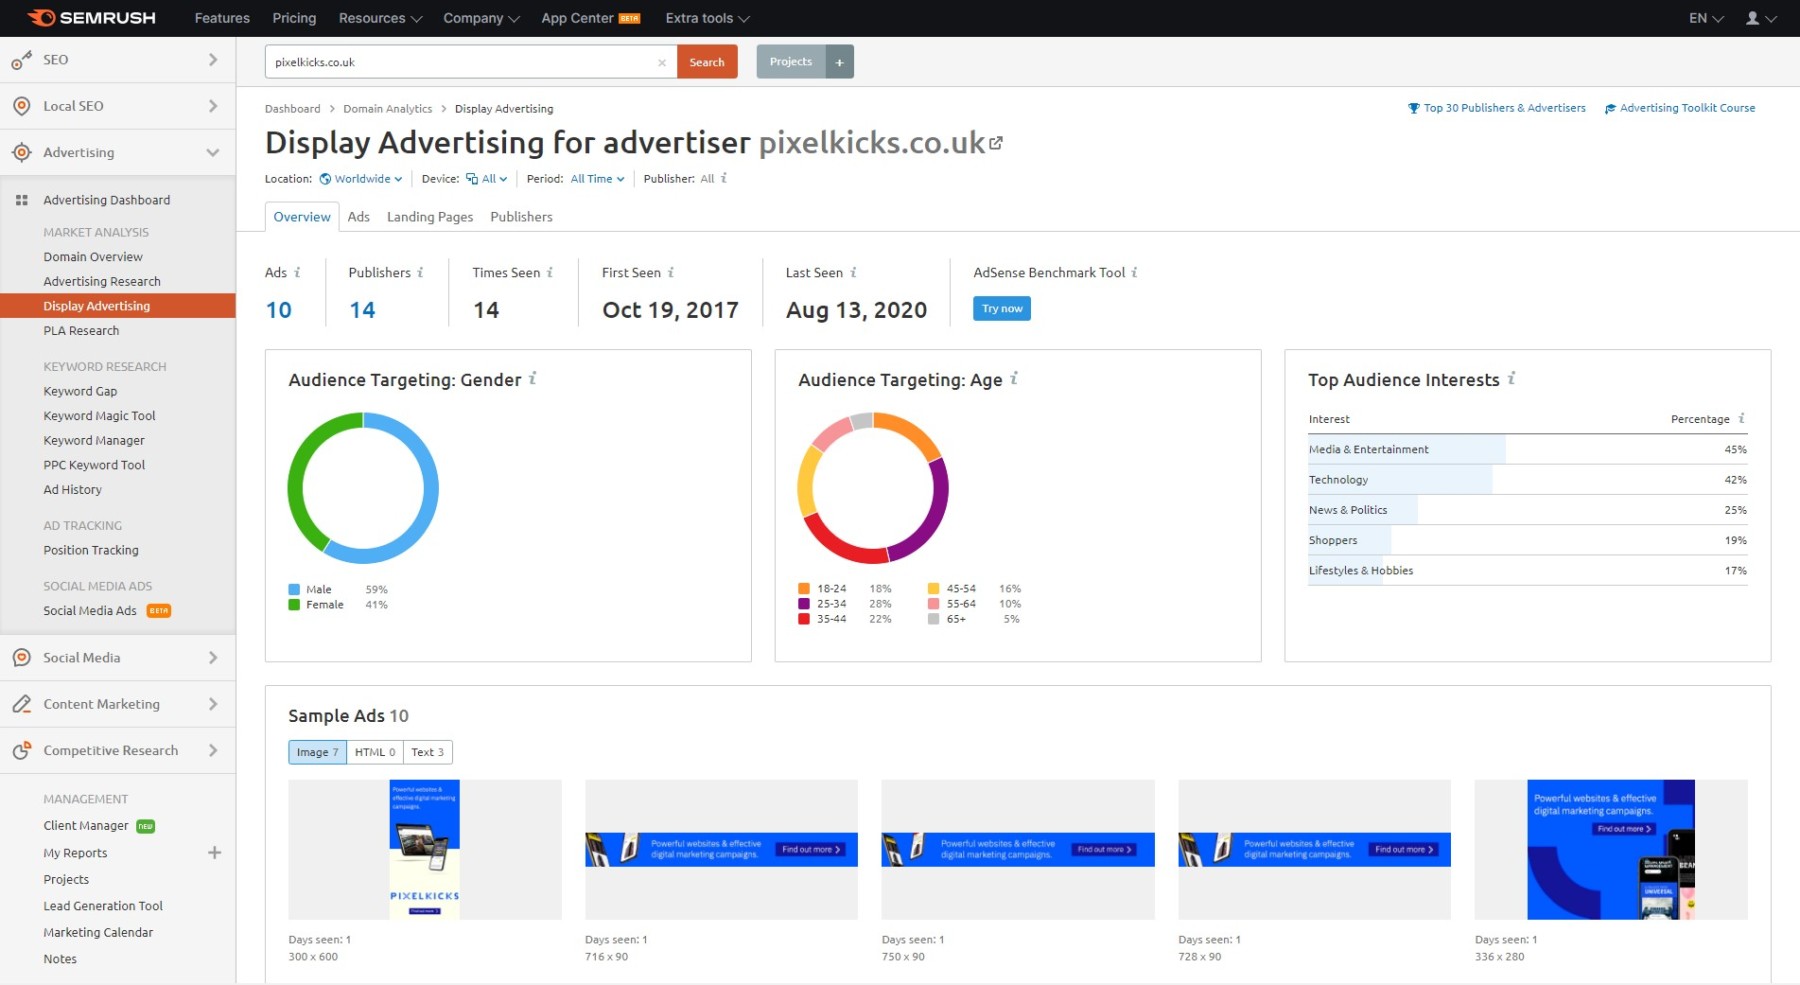Click info icon next to Last Seen
The height and width of the screenshot is (985, 1800).
[853, 272]
